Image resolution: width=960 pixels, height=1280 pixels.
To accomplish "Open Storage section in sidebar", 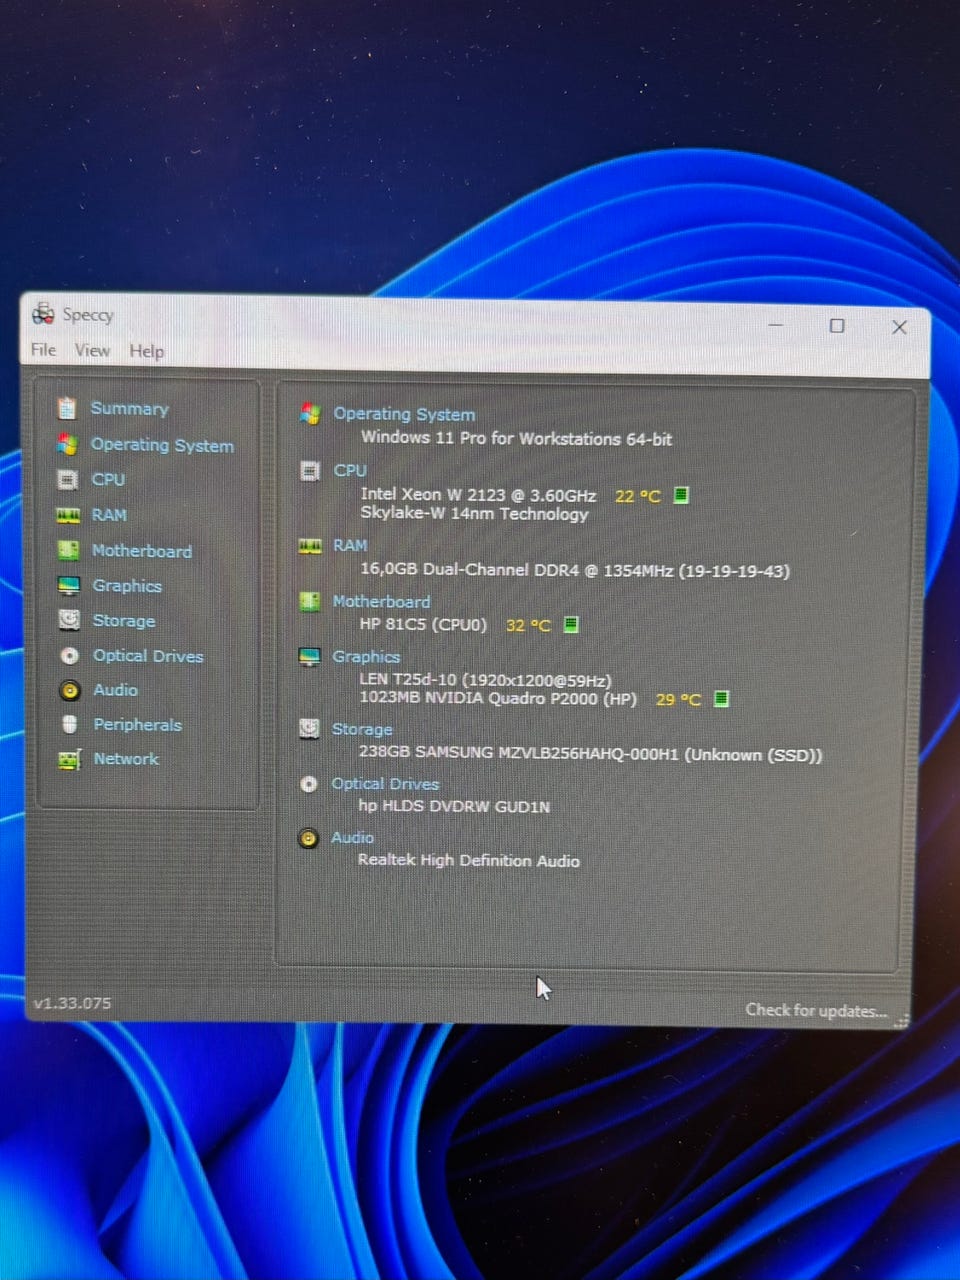I will pos(124,621).
